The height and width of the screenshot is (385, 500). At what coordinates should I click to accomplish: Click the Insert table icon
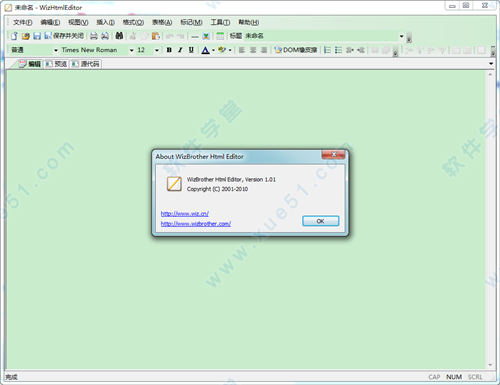[x=220, y=36]
